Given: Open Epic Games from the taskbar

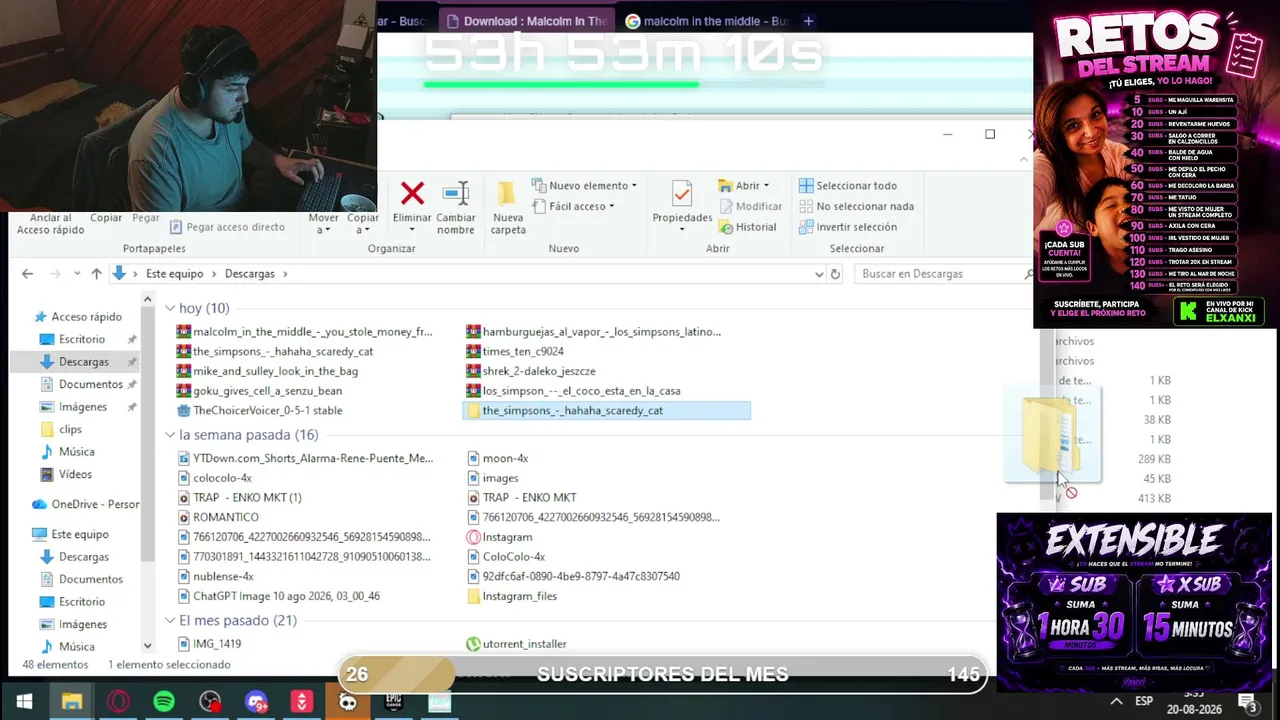Looking at the screenshot, I should [394, 702].
